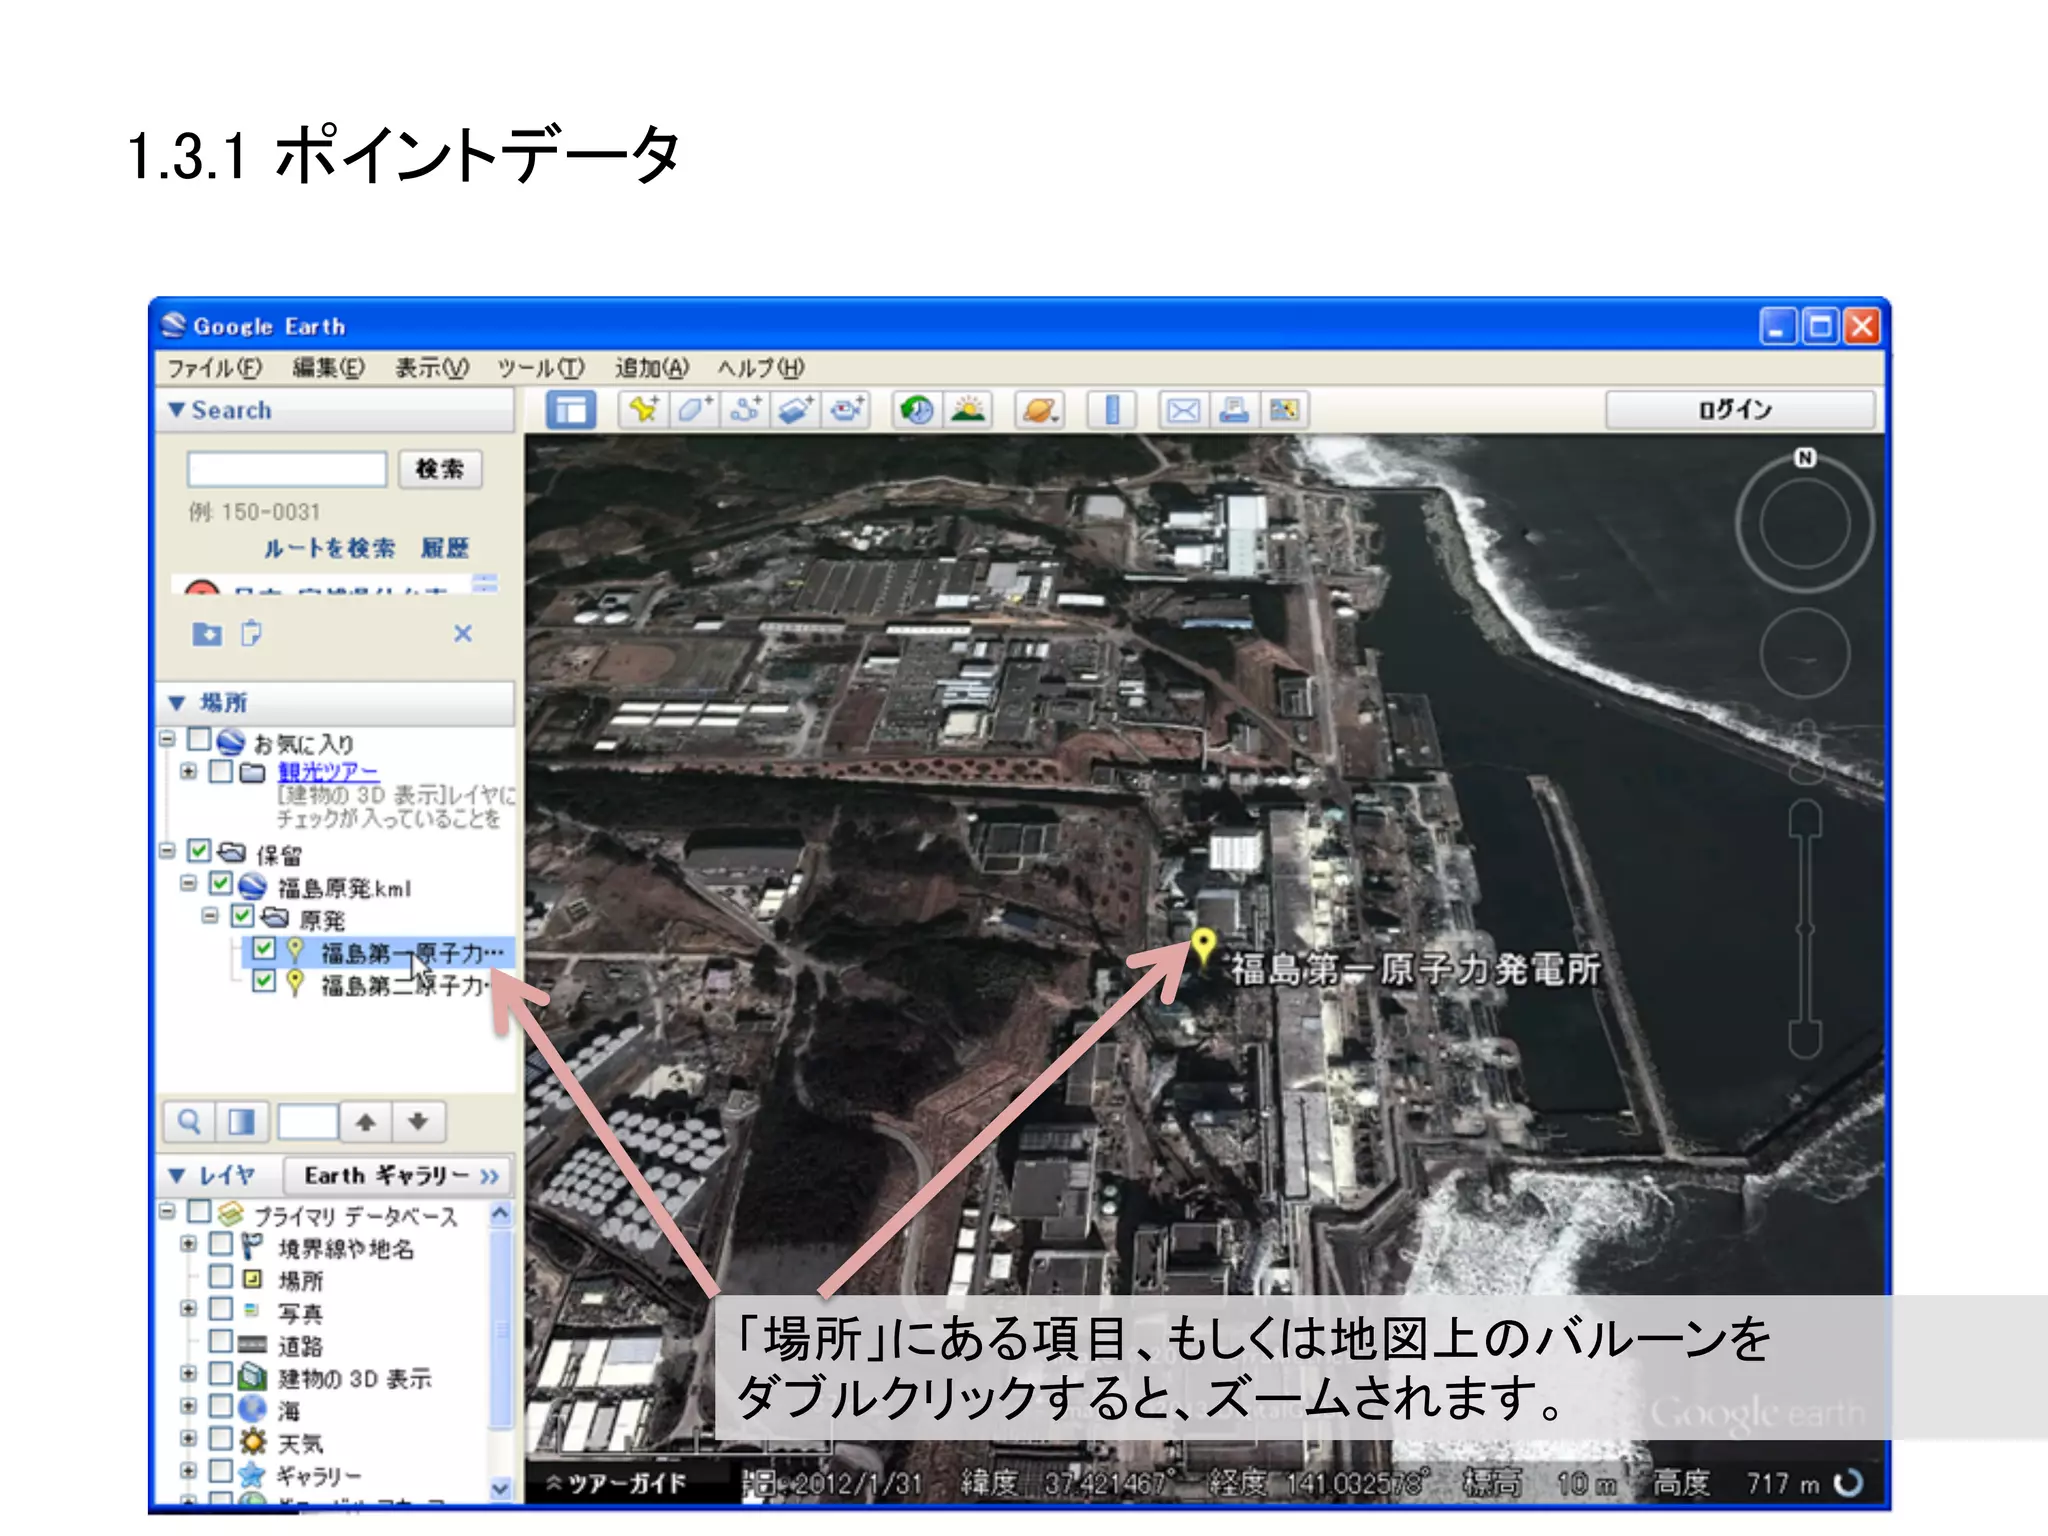Collapse the 原発 tree node

click(x=210, y=916)
